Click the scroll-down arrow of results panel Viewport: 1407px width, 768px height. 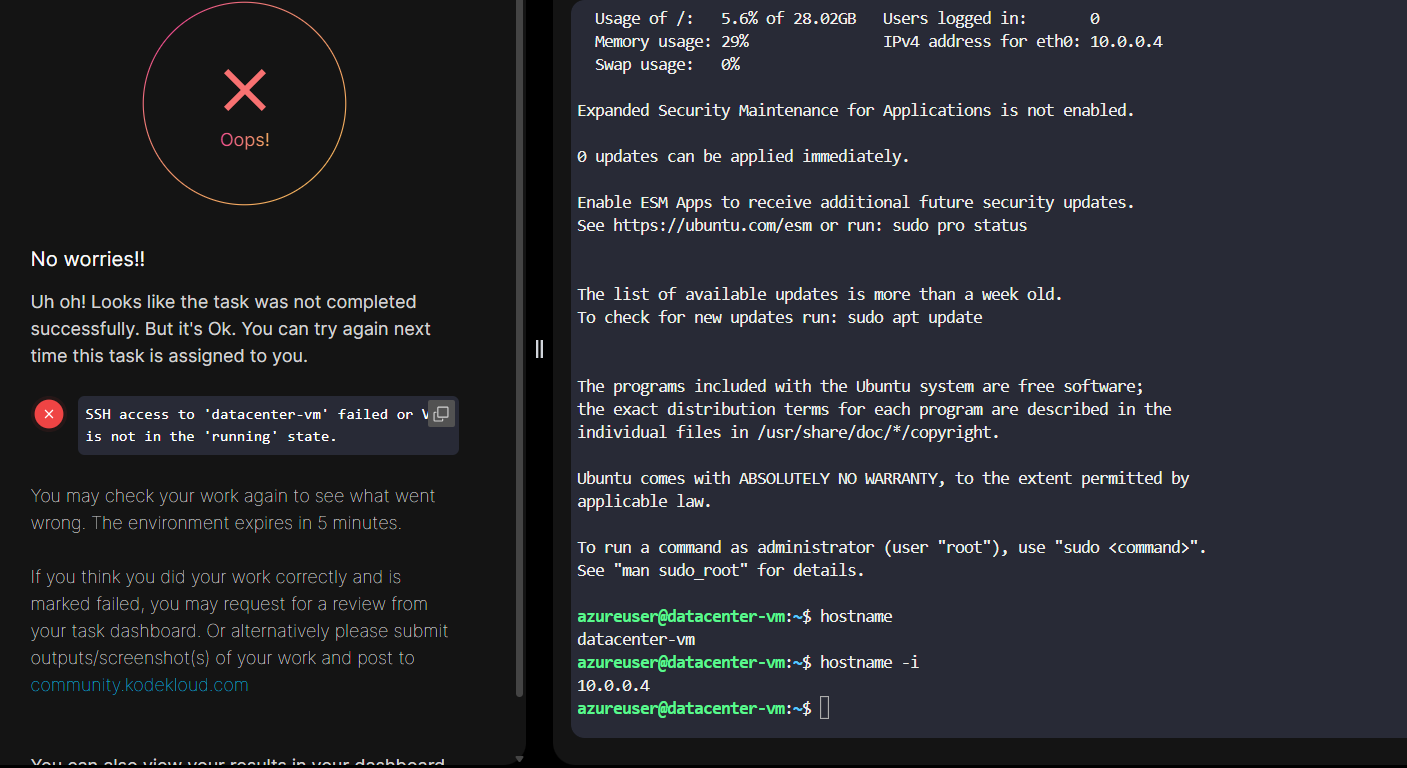coord(518,759)
